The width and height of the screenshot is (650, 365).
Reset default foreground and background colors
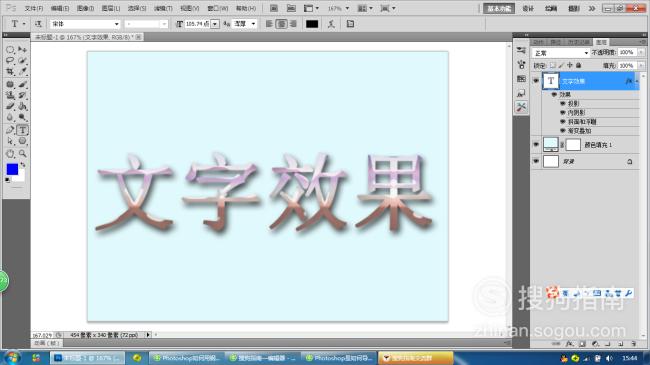(7, 180)
